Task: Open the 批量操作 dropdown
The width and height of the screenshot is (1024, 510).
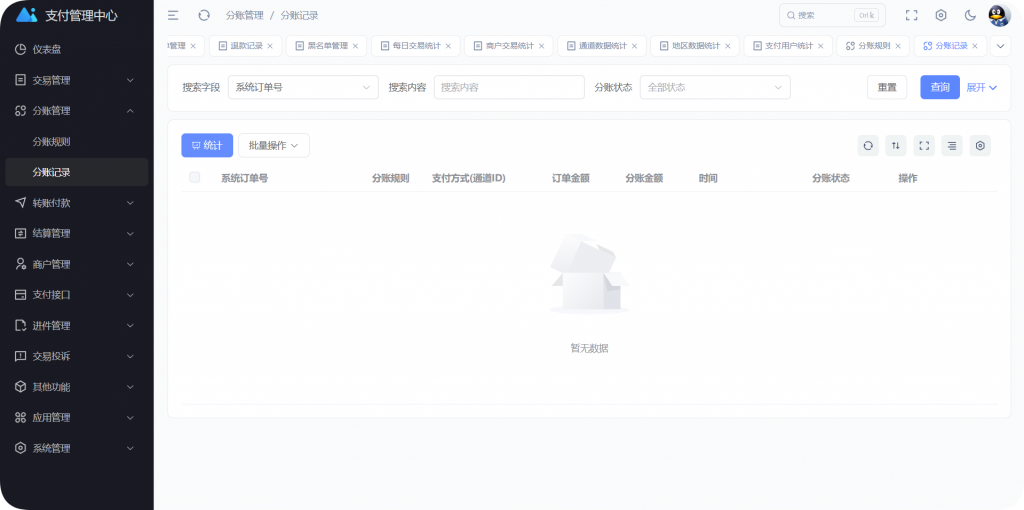Action: (274, 146)
